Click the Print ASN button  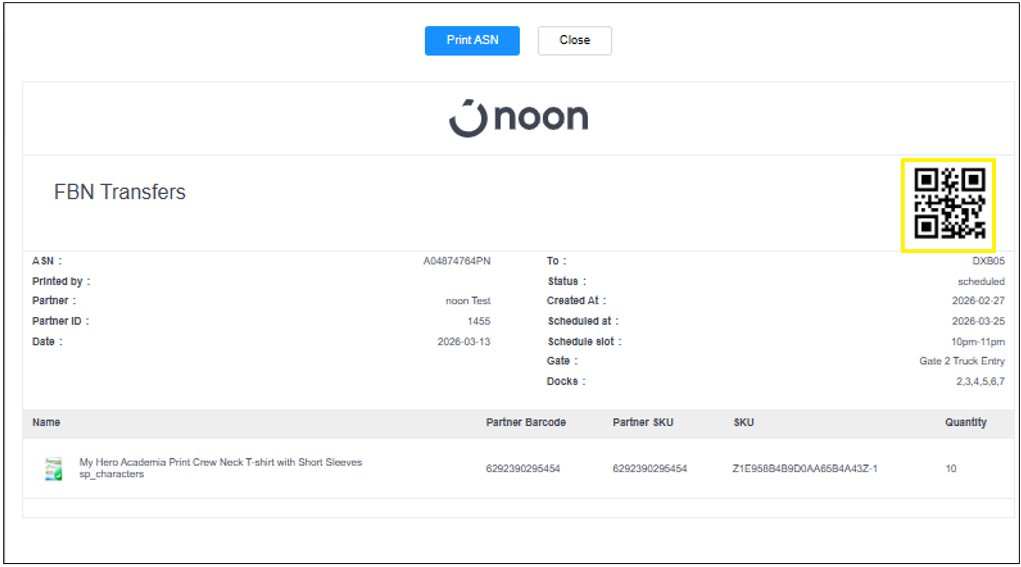click(x=472, y=40)
